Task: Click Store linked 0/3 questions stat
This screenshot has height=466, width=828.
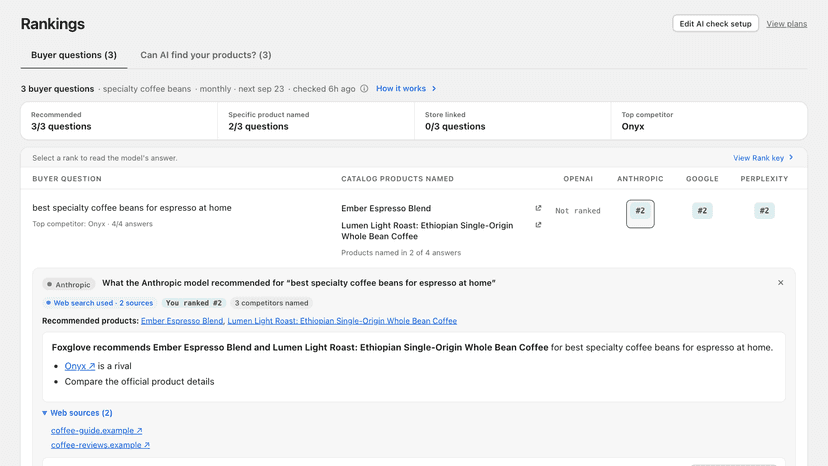Action: pos(513,121)
